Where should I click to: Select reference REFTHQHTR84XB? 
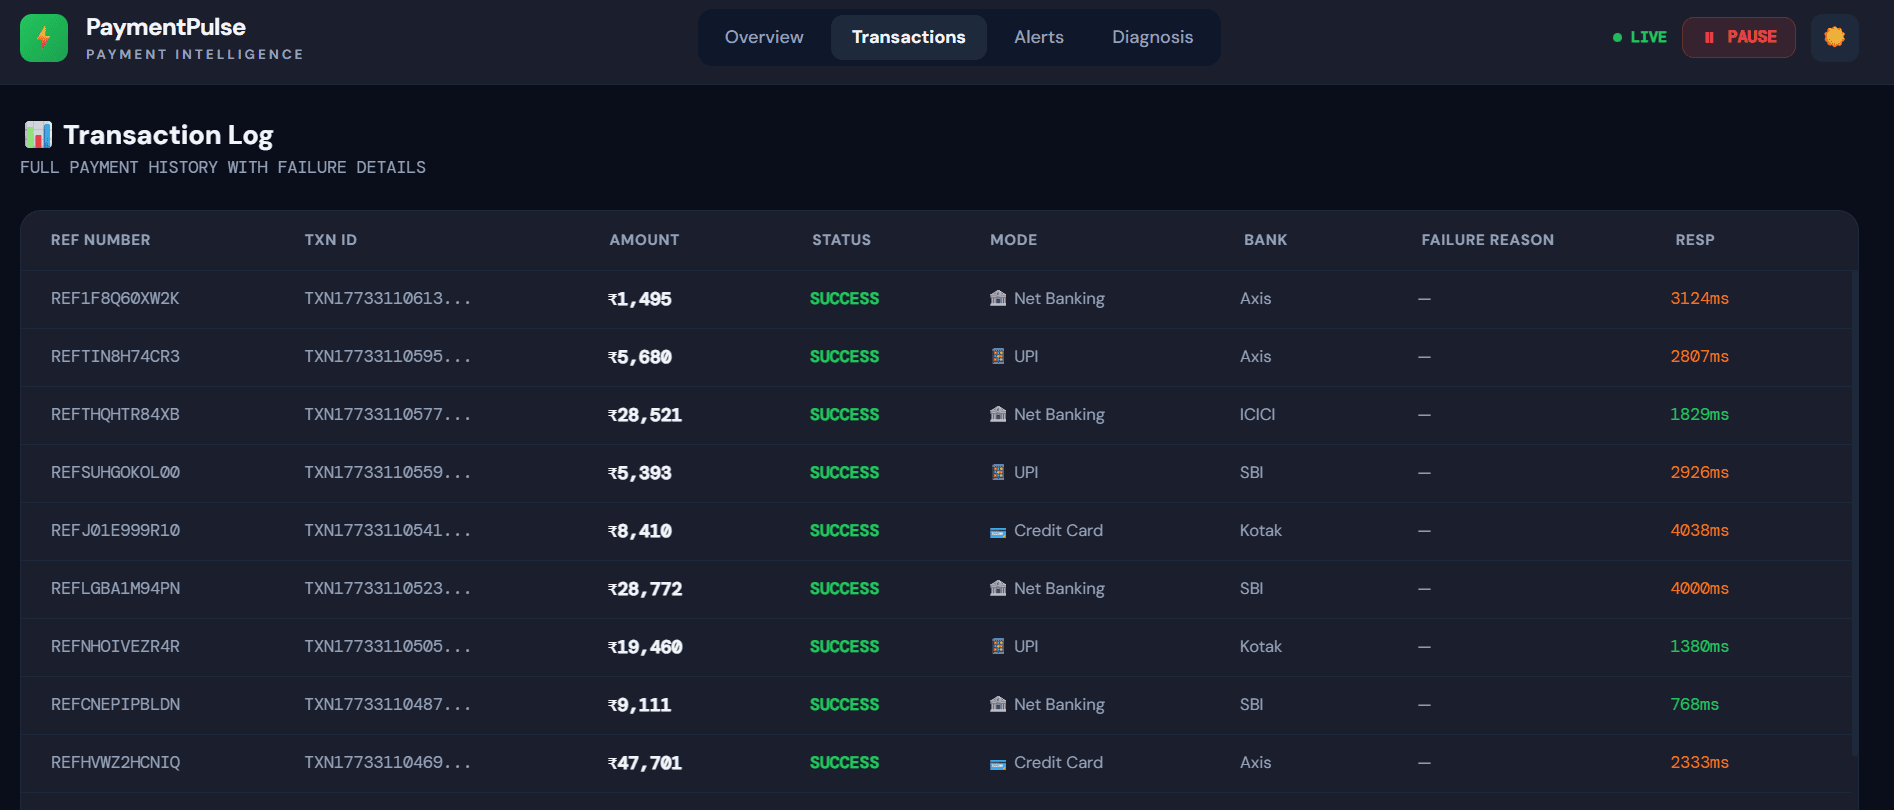click(x=115, y=414)
